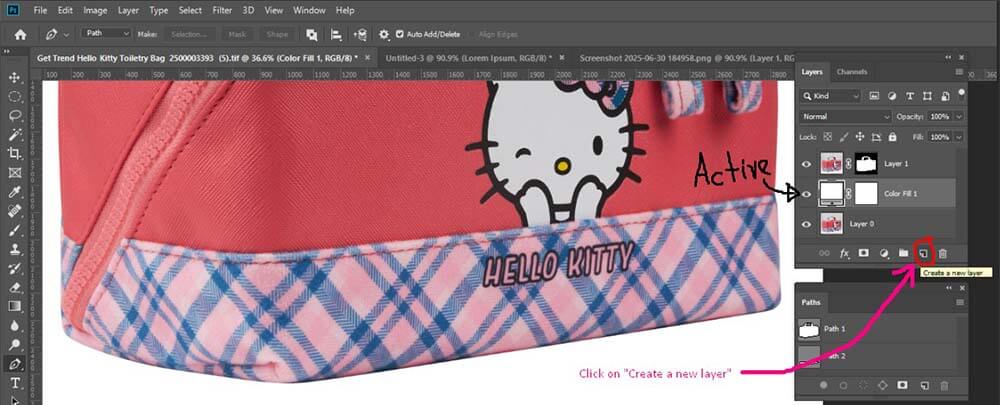Select the Dodge tool
Viewport: 1000px width, 405px height.
pos(14,345)
